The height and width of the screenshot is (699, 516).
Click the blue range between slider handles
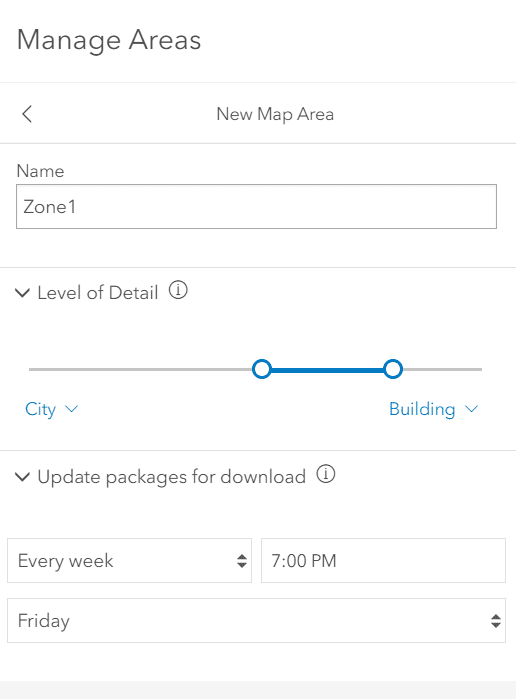coord(327,370)
